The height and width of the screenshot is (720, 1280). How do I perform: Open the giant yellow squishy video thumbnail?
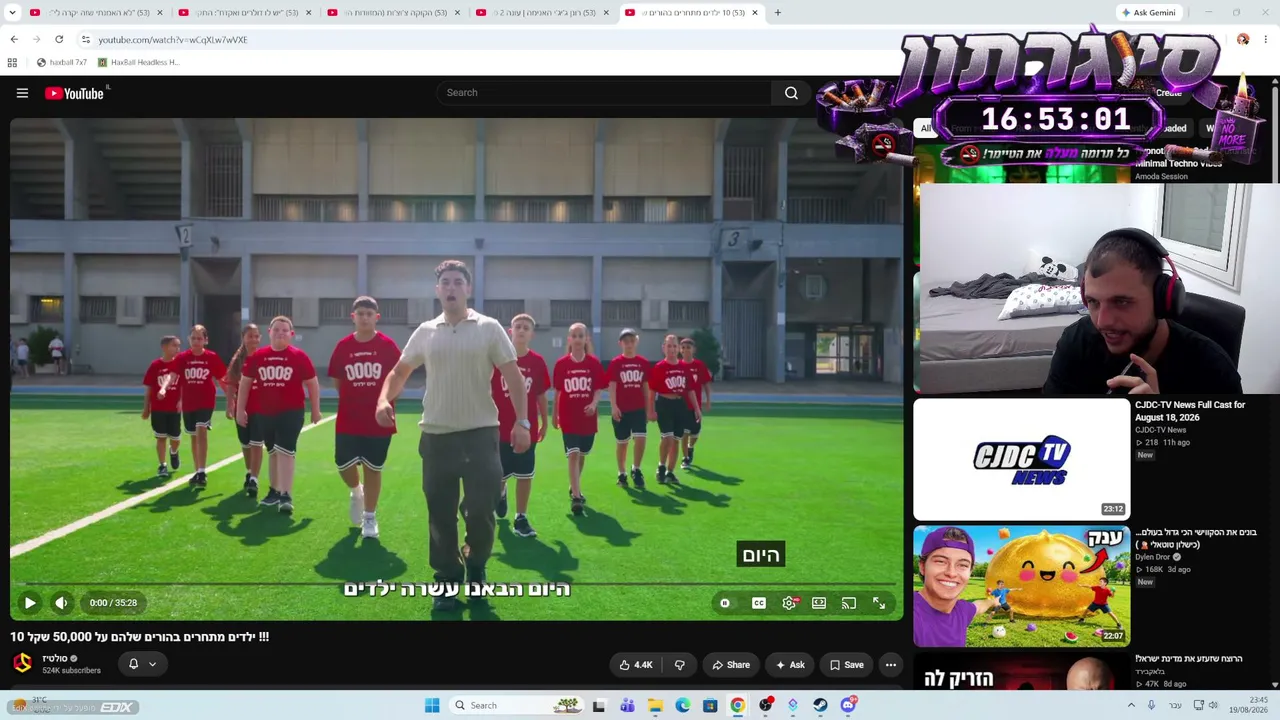[1021, 587]
